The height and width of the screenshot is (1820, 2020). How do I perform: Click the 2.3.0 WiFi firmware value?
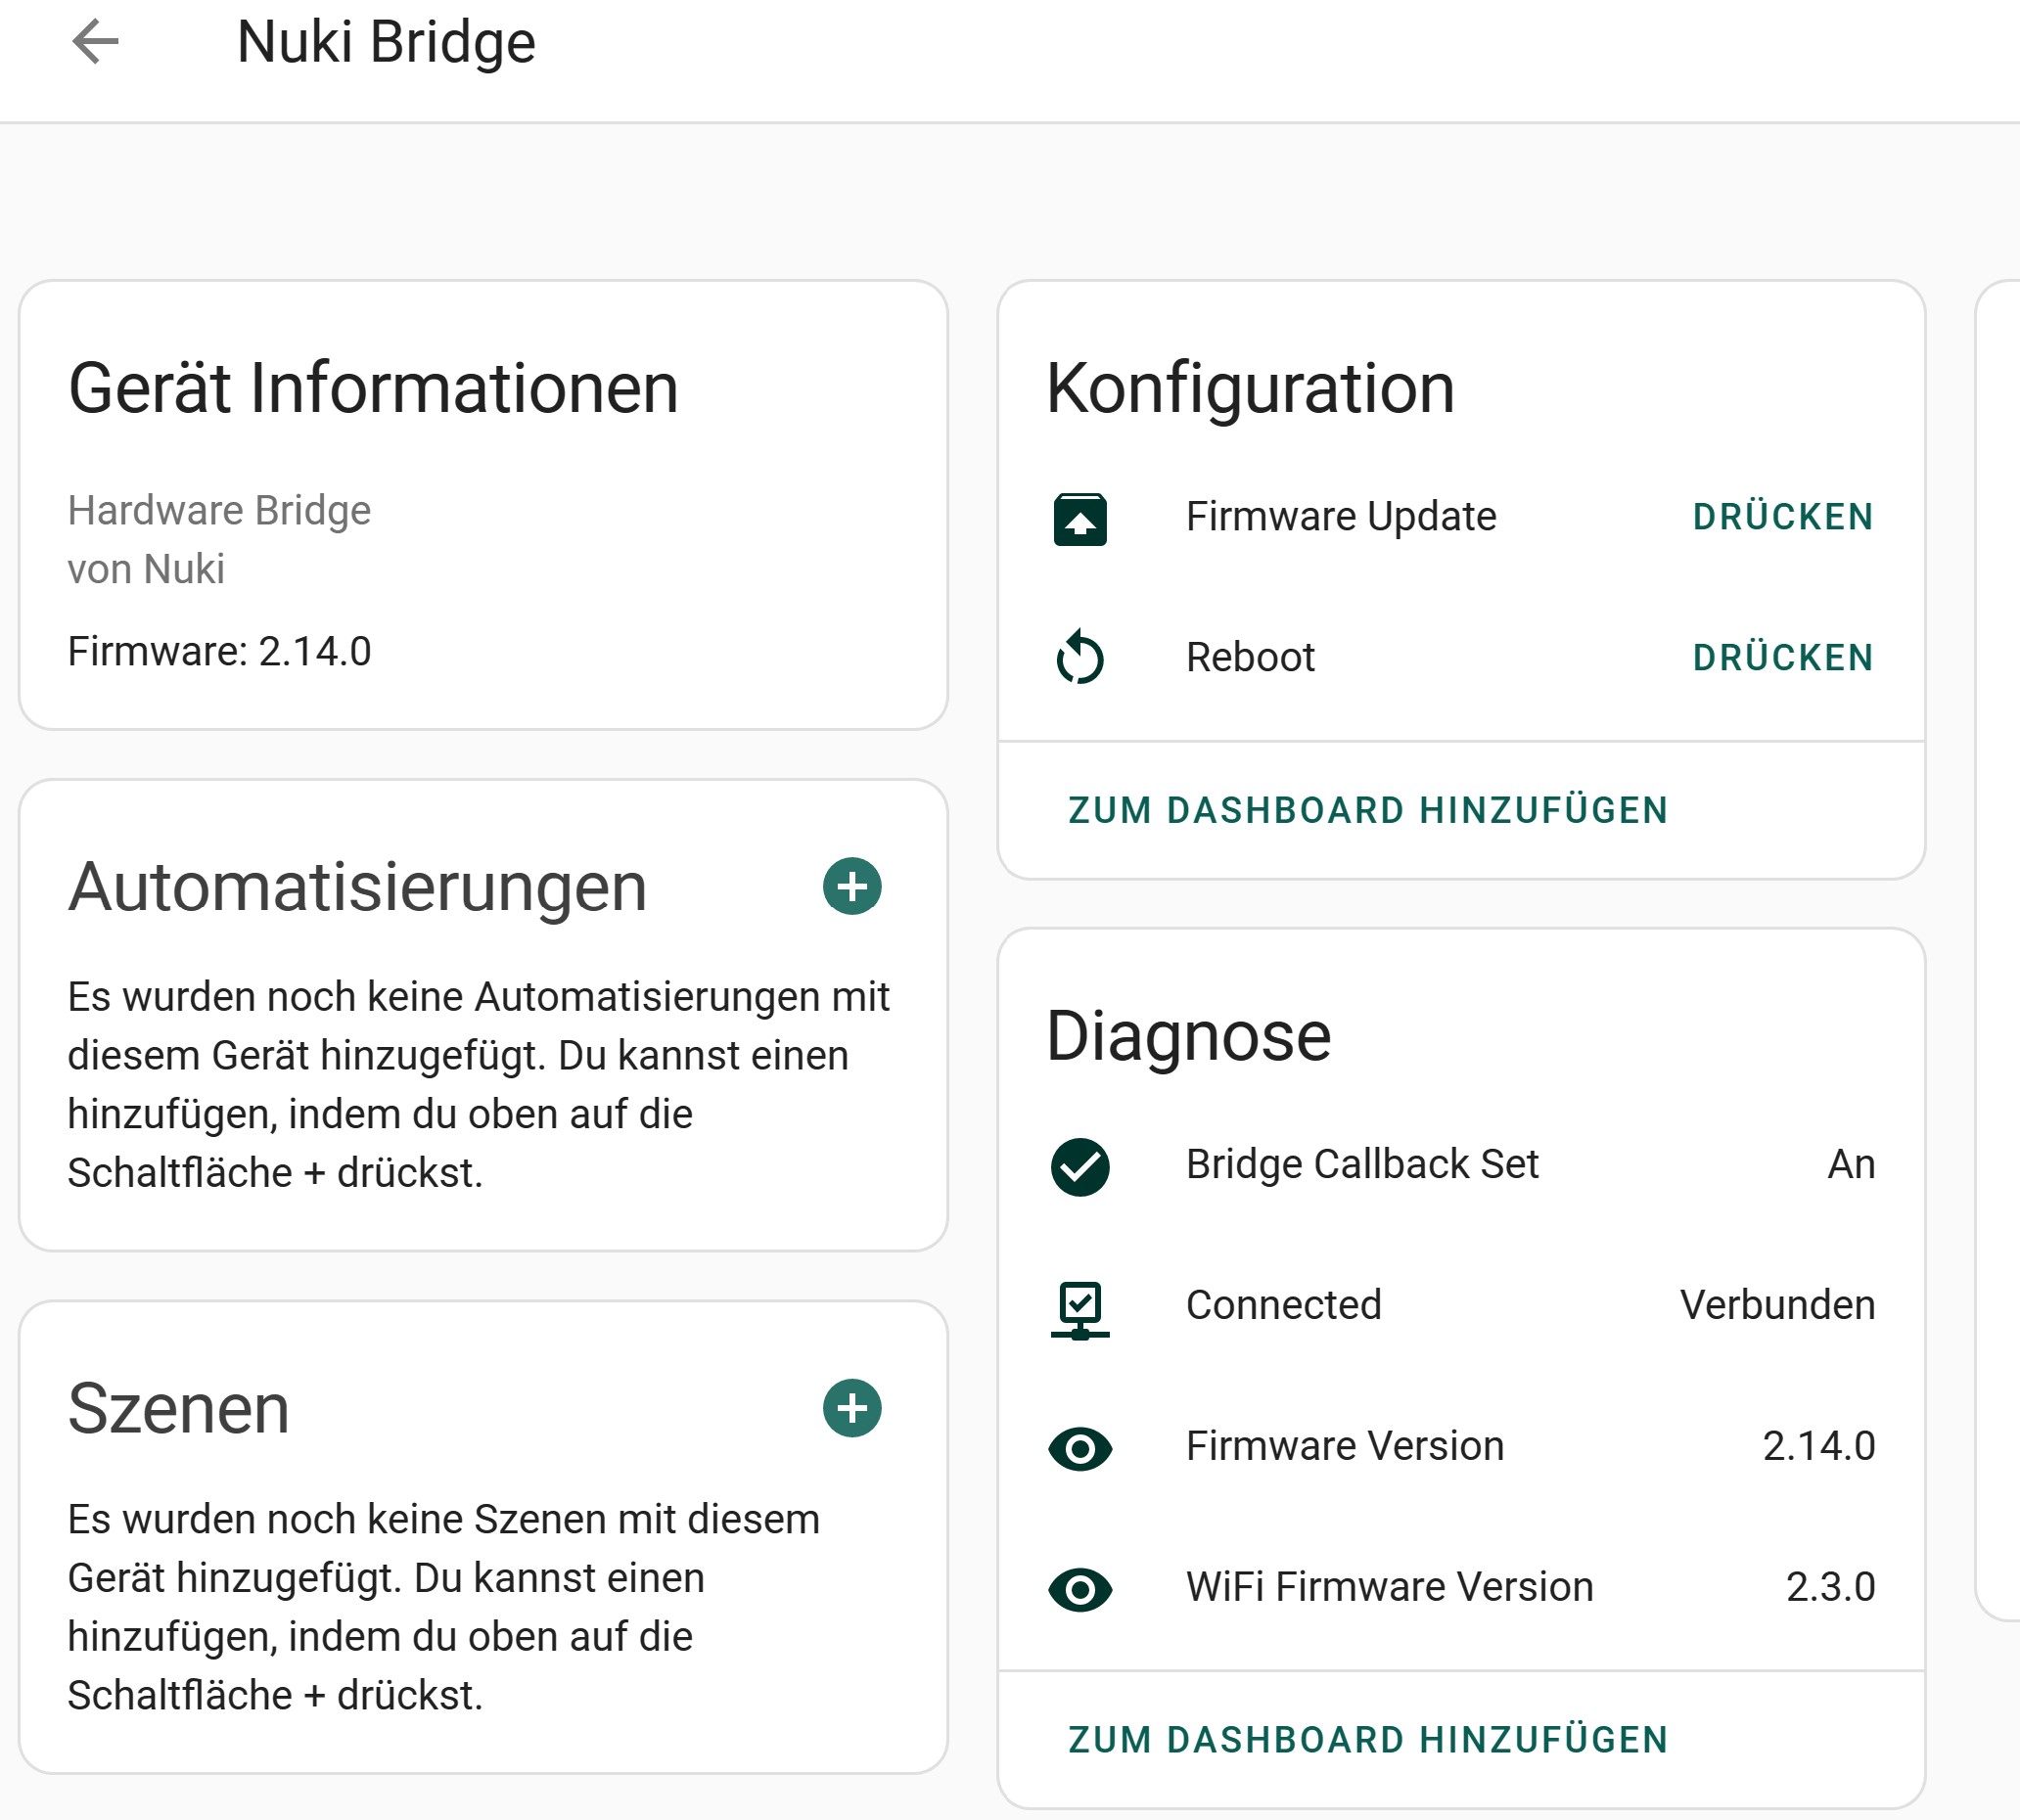1830,1587
